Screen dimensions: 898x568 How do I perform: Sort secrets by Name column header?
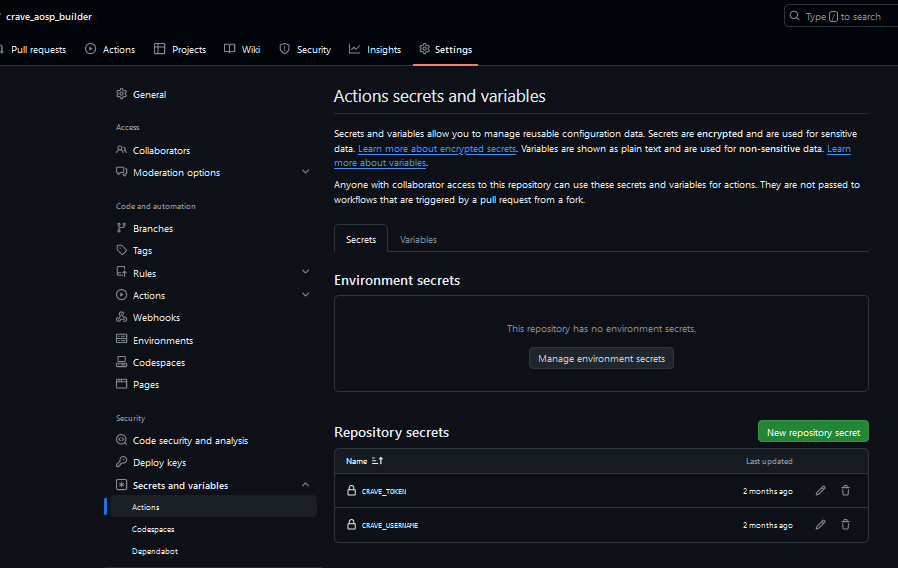[x=364, y=461]
